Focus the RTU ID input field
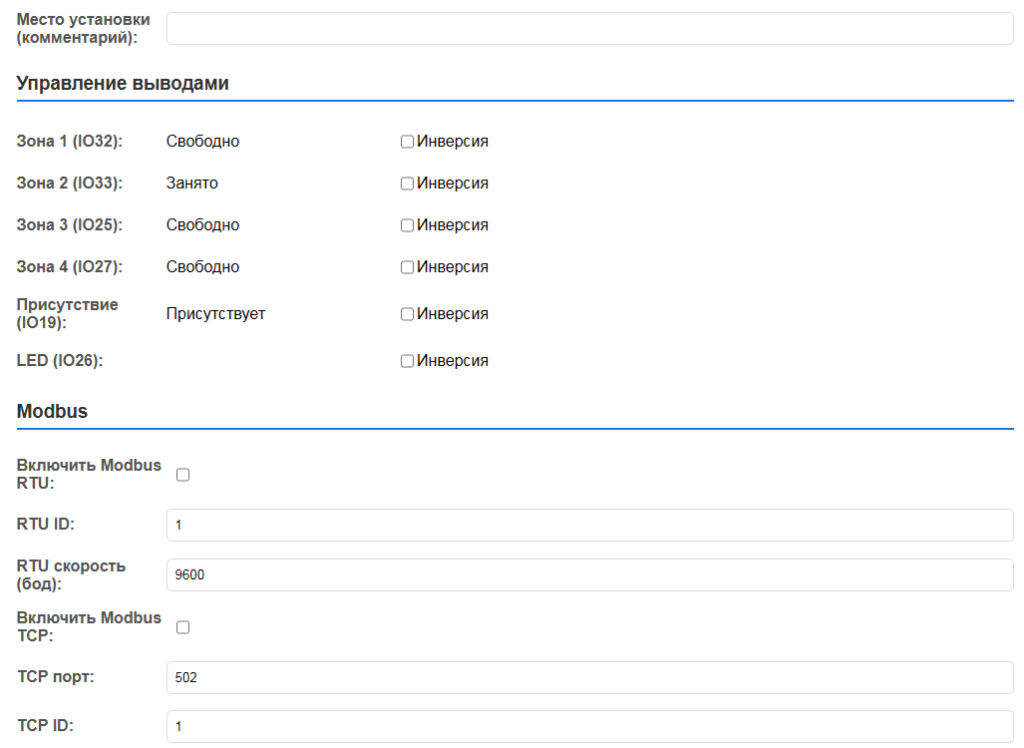The width and height of the screenshot is (1024, 748). (590, 524)
